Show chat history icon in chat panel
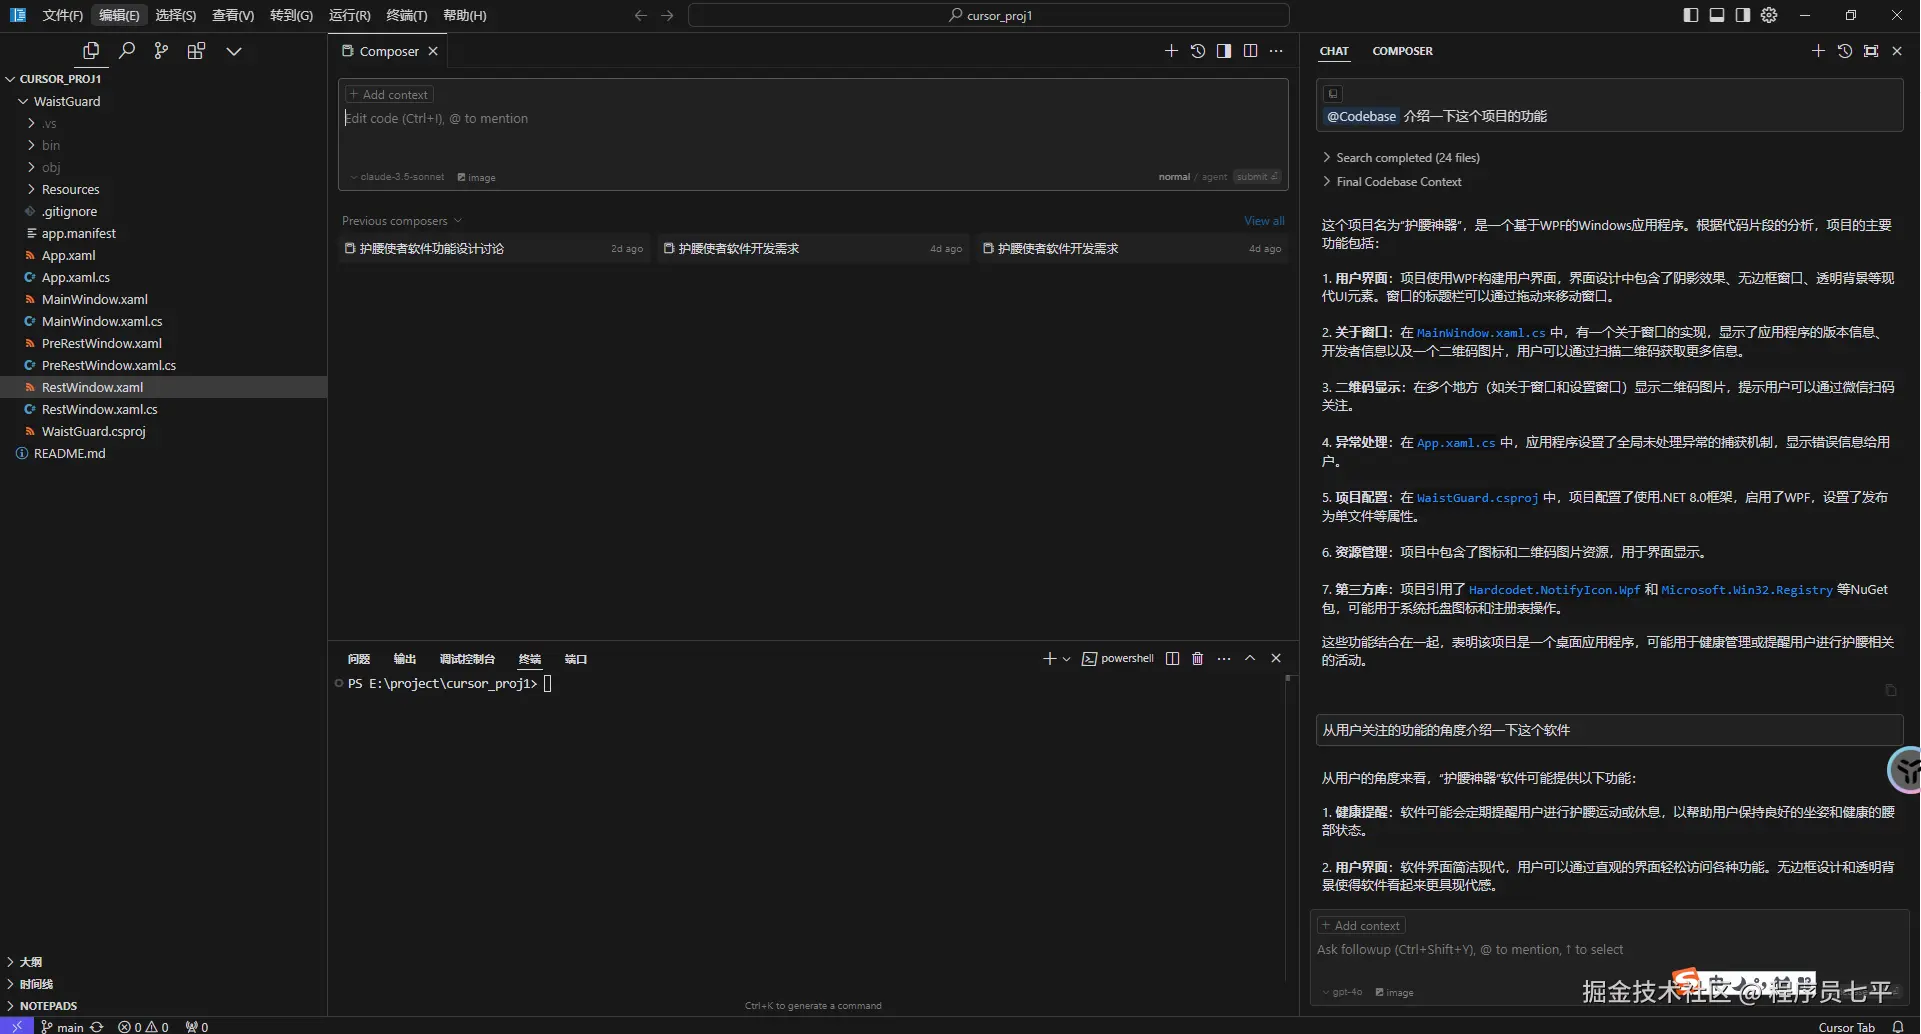The image size is (1921, 1034). tap(1845, 51)
